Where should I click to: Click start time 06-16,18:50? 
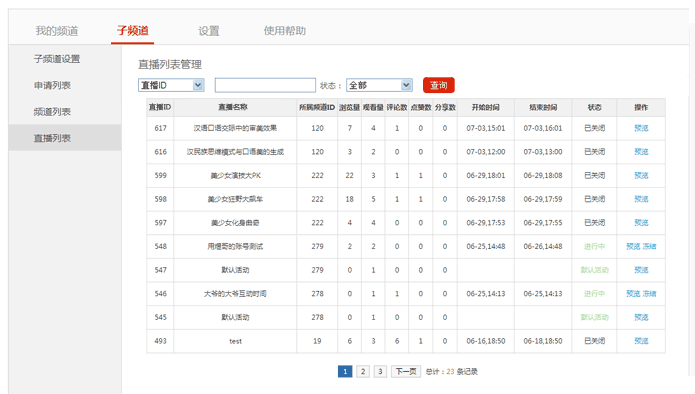(x=485, y=341)
